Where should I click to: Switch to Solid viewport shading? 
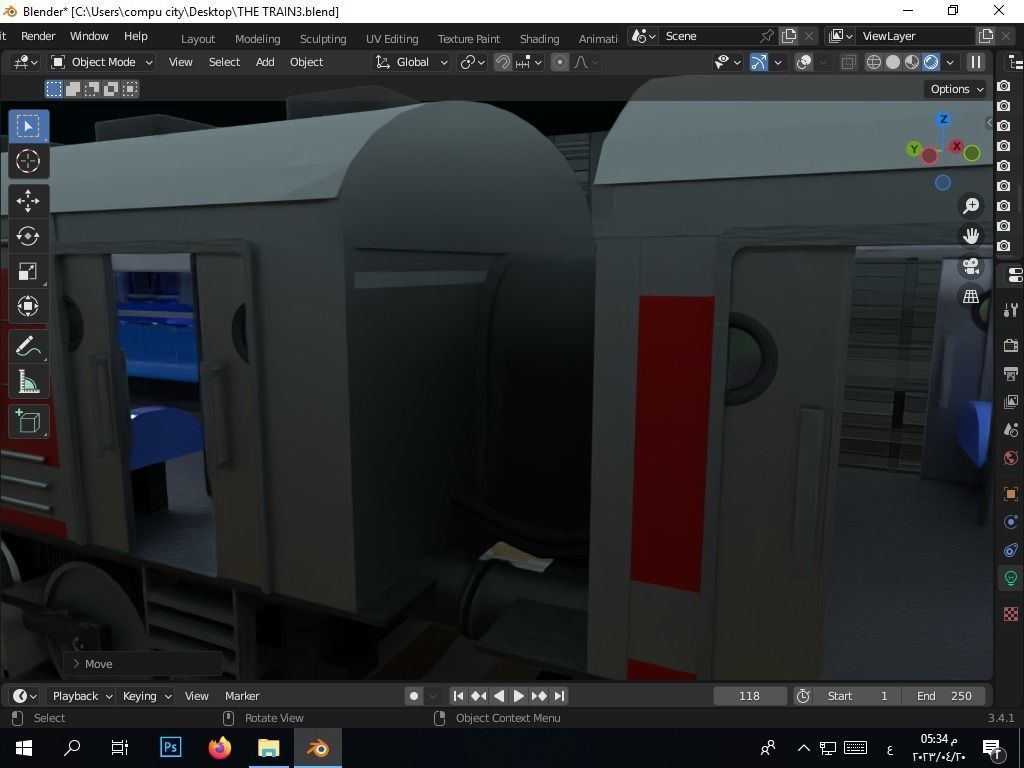click(x=893, y=62)
